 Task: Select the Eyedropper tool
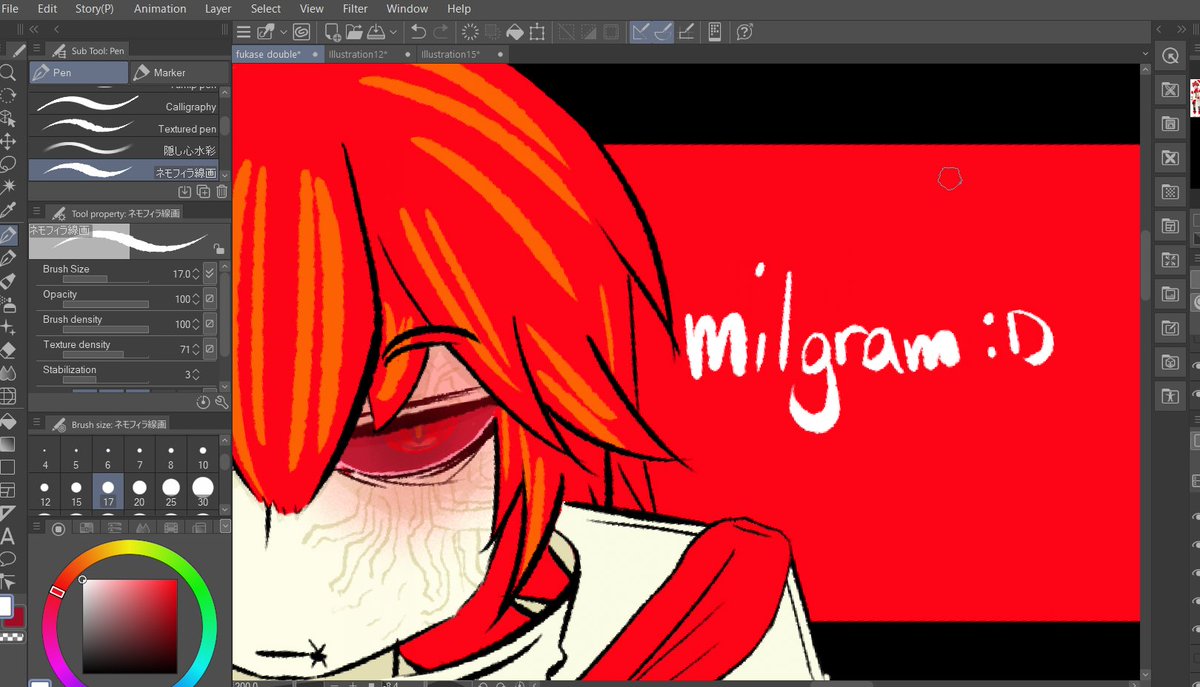tap(8, 210)
